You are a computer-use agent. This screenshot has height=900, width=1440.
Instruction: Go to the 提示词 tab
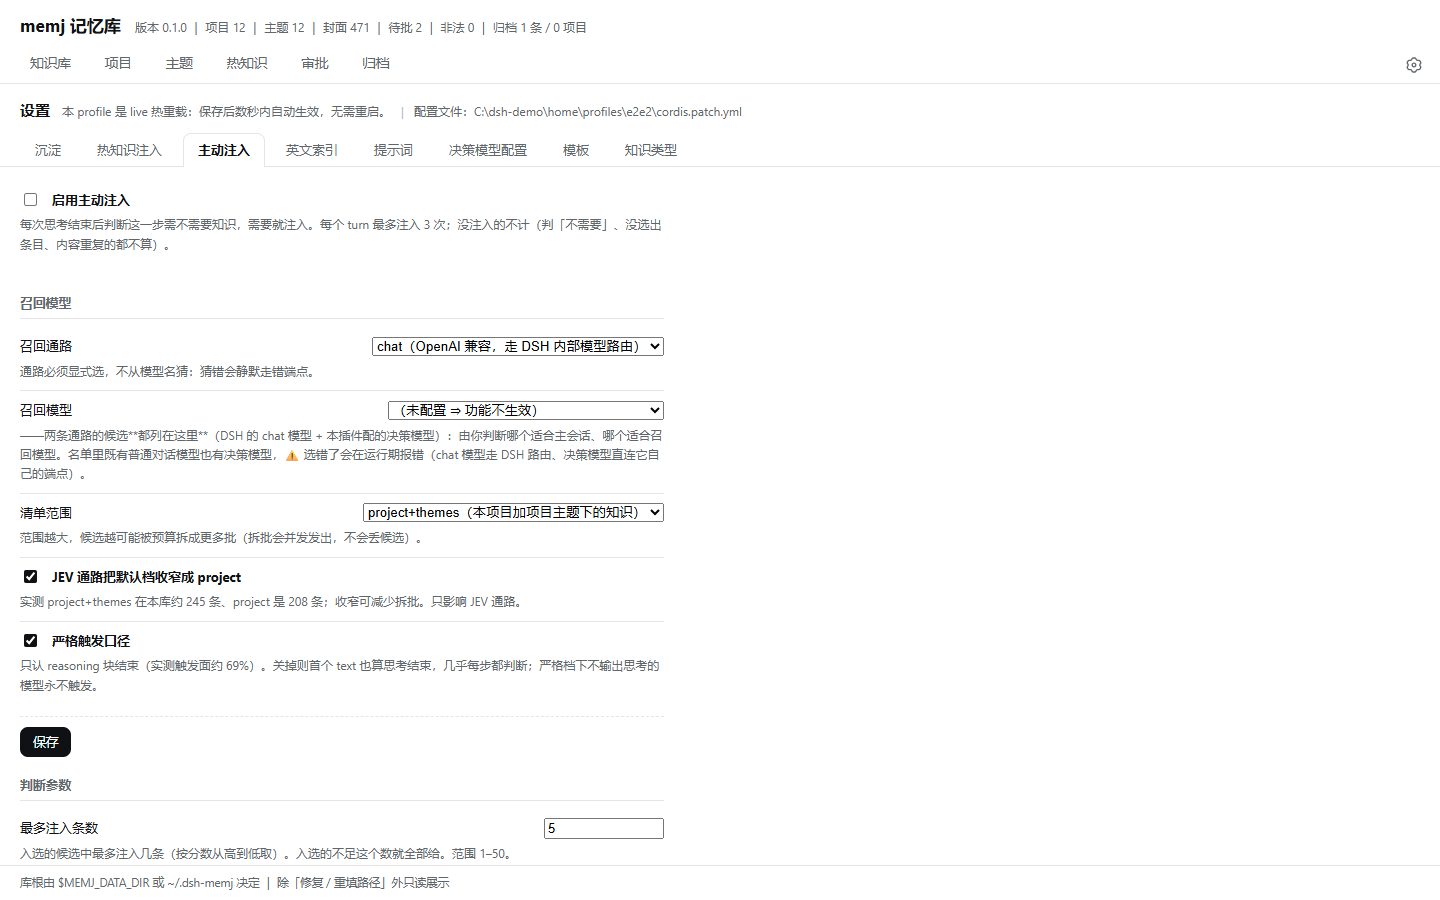point(393,150)
